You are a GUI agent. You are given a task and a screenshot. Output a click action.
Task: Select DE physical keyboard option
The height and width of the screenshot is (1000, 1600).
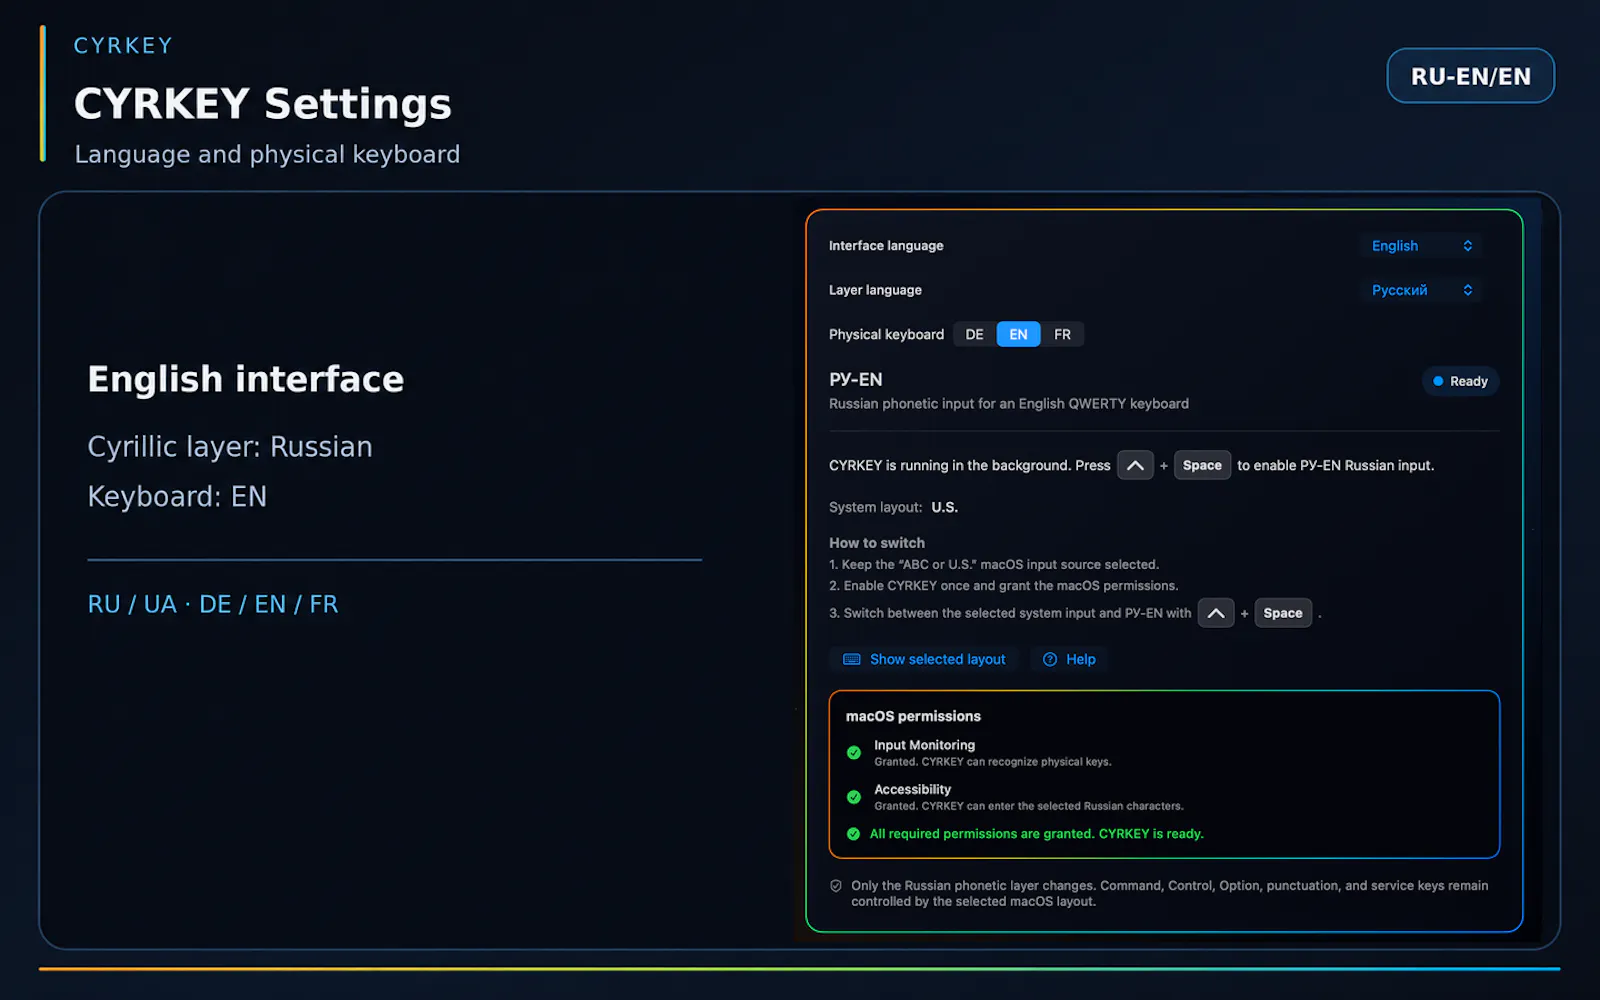point(974,334)
